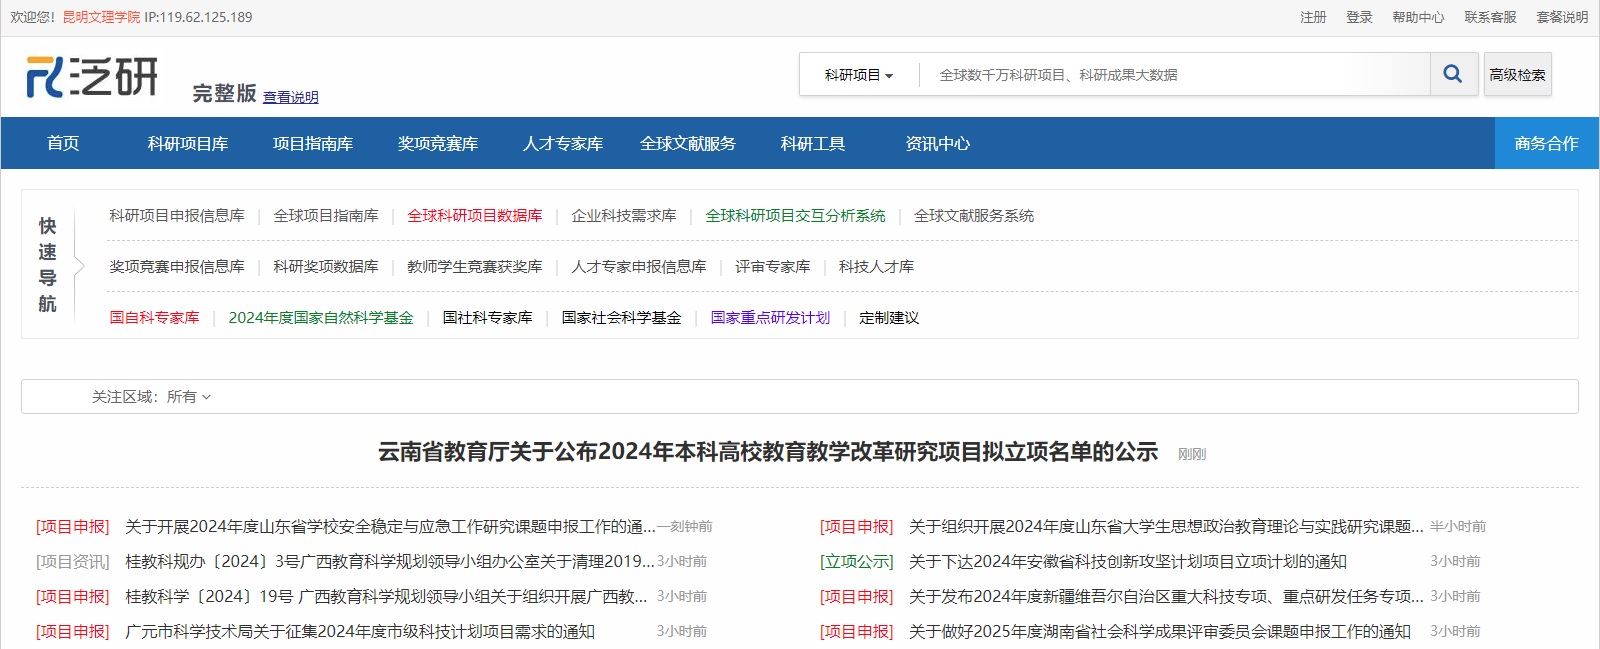1600x649 pixels.
Task: Open the 新疆维吾尔自治区重大科技专项 notice
Action: click(1166, 596)
